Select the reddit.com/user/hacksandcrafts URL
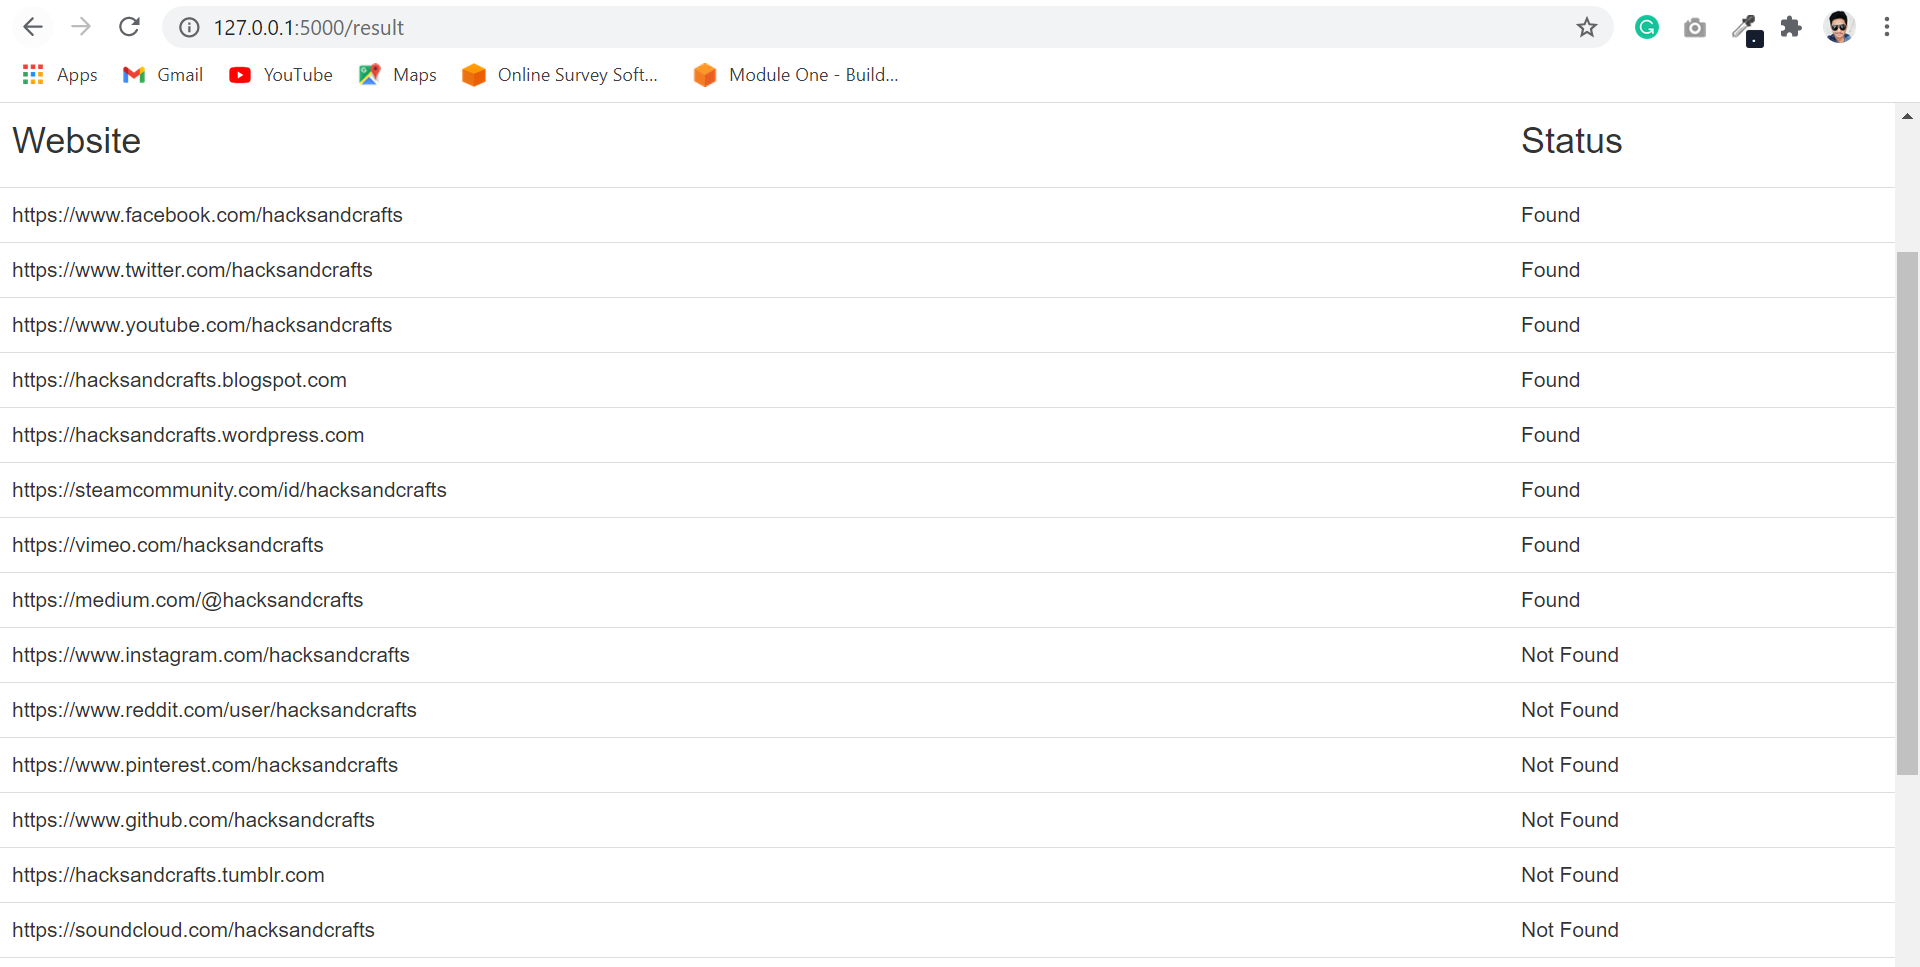1920x967 pixels. pos(214,710)
